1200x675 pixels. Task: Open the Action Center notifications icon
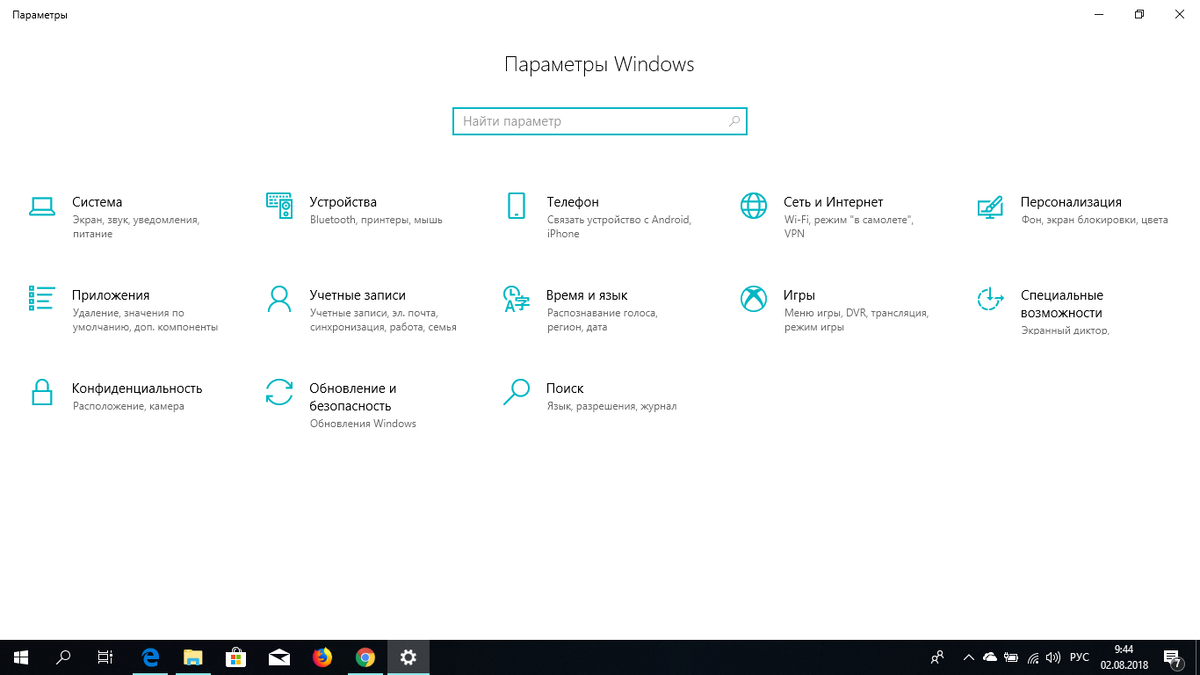point(1174,657)
